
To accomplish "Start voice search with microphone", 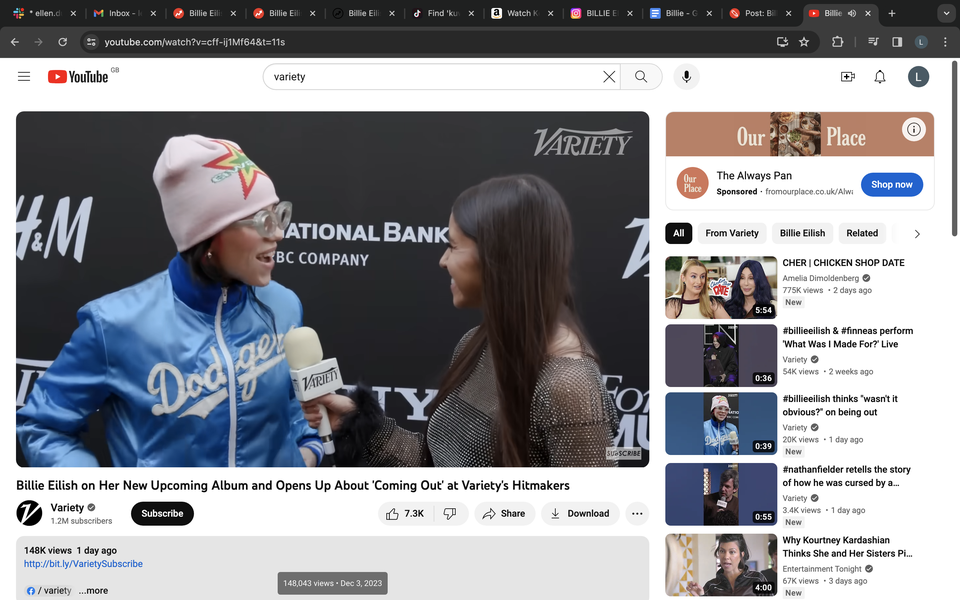I will pyautogui.click(x=686, y=77).
